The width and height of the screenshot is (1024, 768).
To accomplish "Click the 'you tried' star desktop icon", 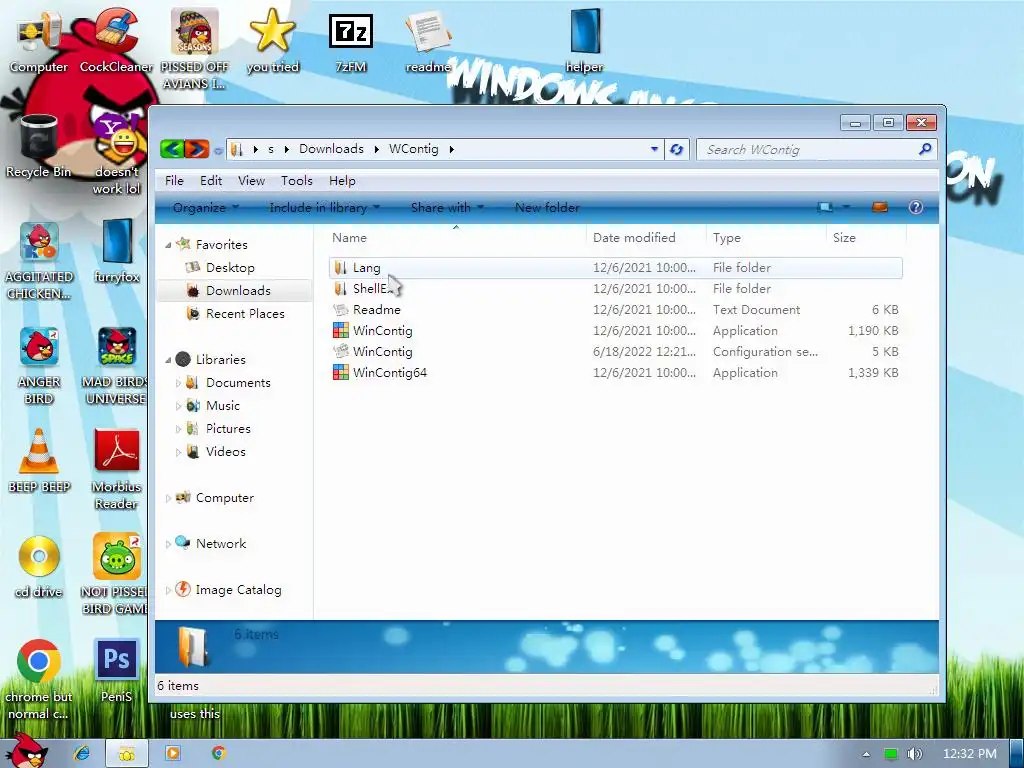I will click(x=272, y=40).
